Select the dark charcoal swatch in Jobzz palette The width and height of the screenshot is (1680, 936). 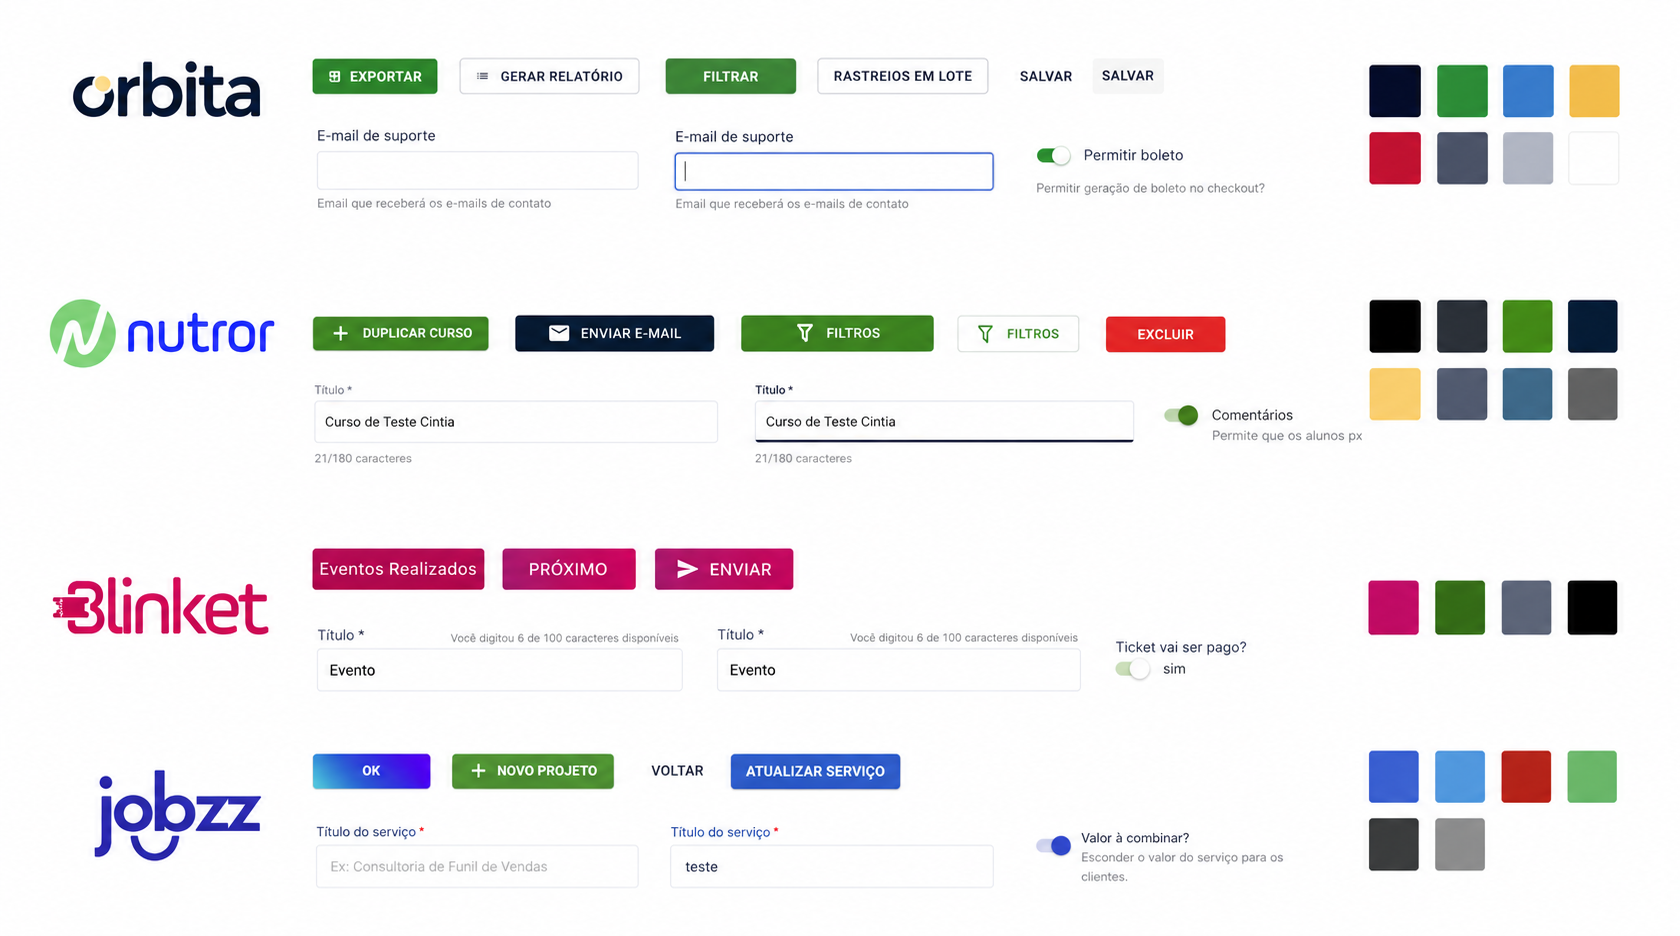click(1394, 844)
